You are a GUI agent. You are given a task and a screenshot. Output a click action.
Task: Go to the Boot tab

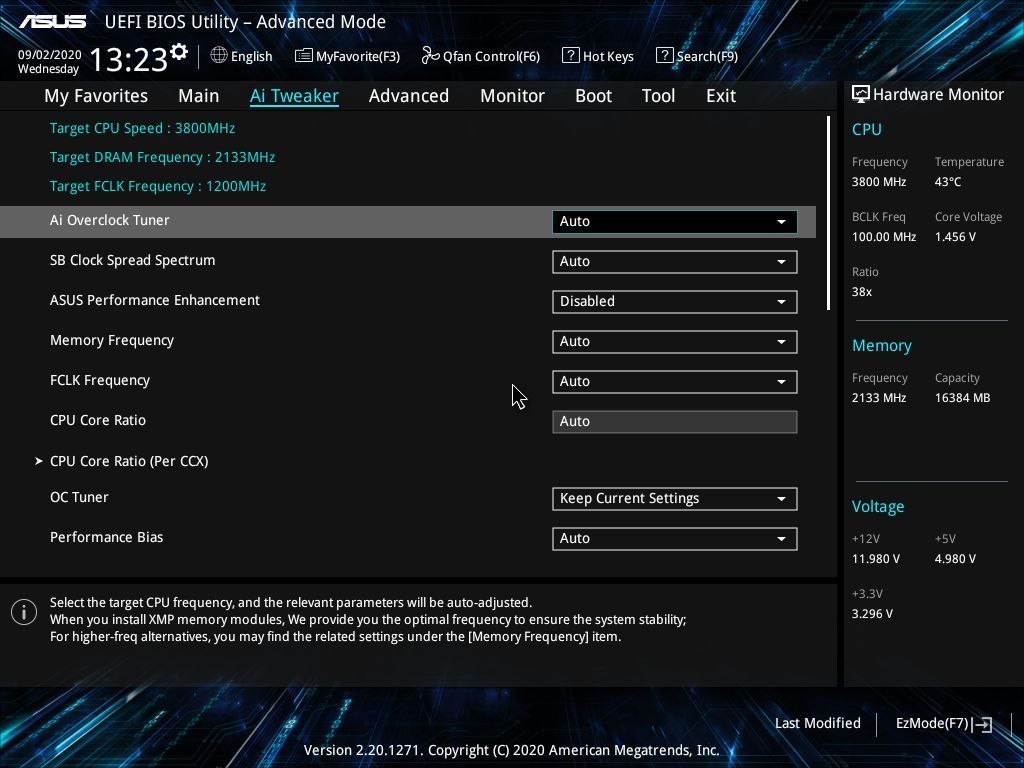pyautogui.click(x=594, y=96)
